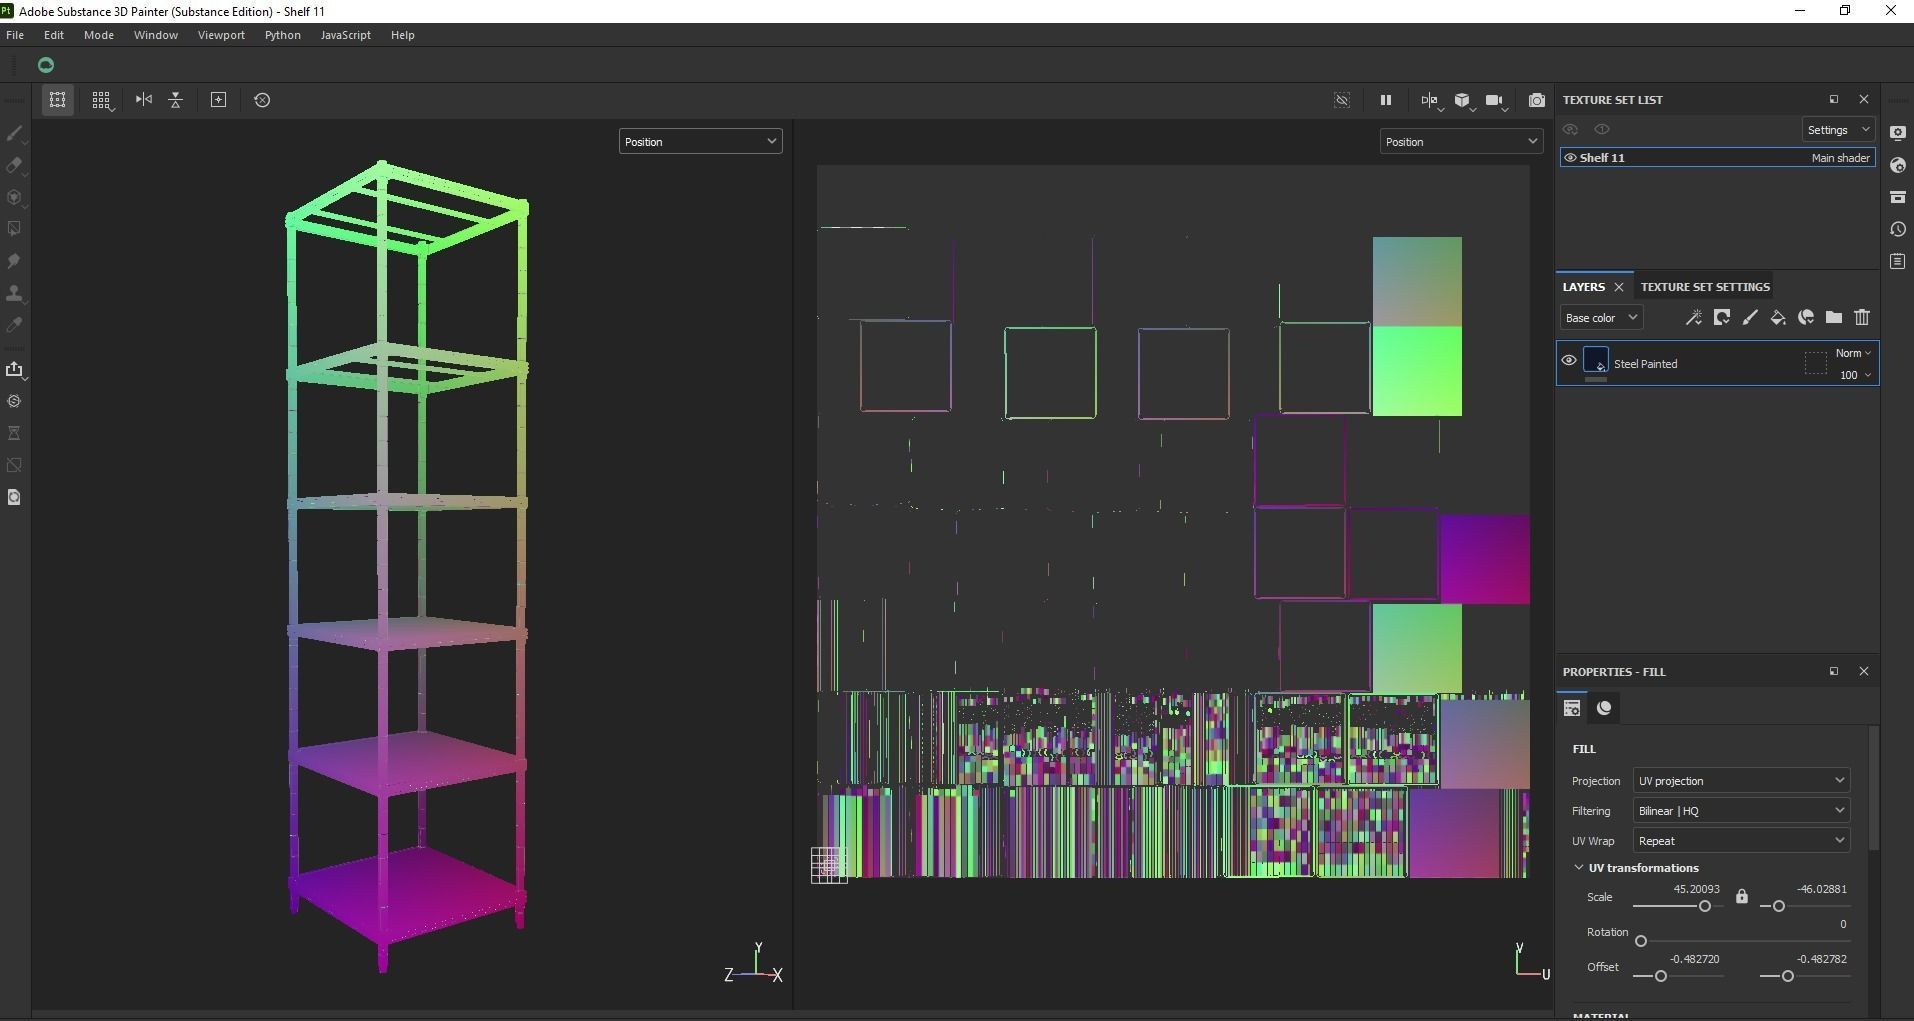Open the File menu
This screenshot has width=1914, height=1021.
click(15, 35)
